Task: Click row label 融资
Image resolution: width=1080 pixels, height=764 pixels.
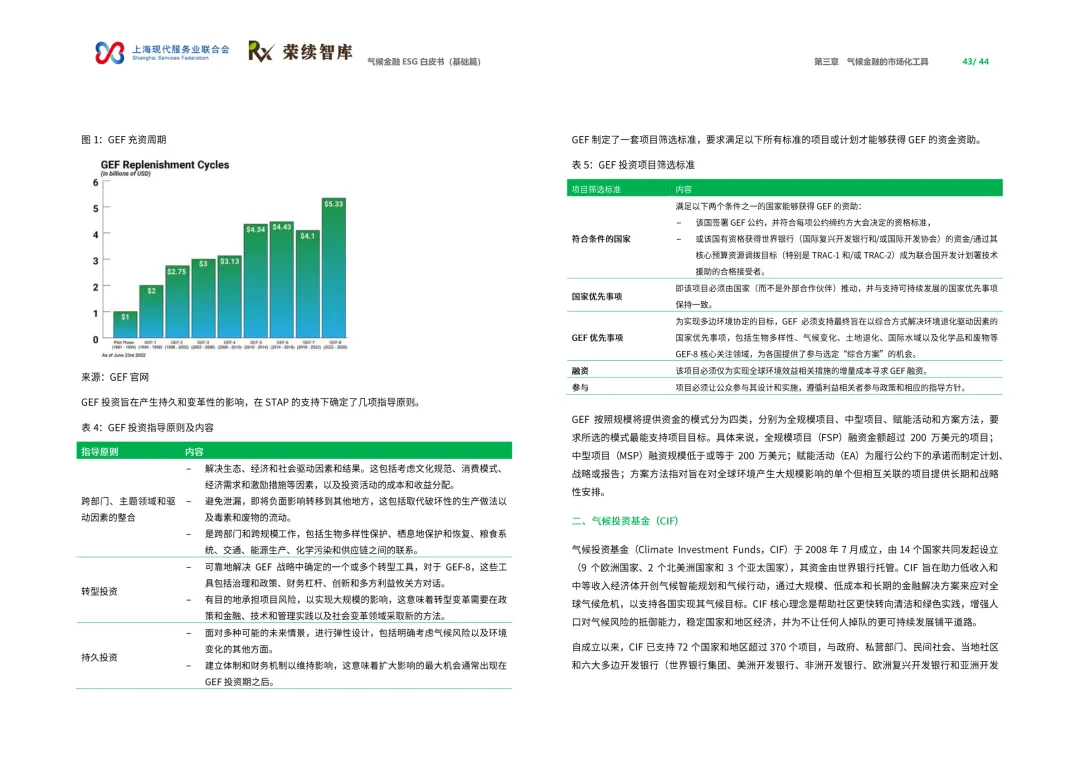Action: click(x=580, y=371)
